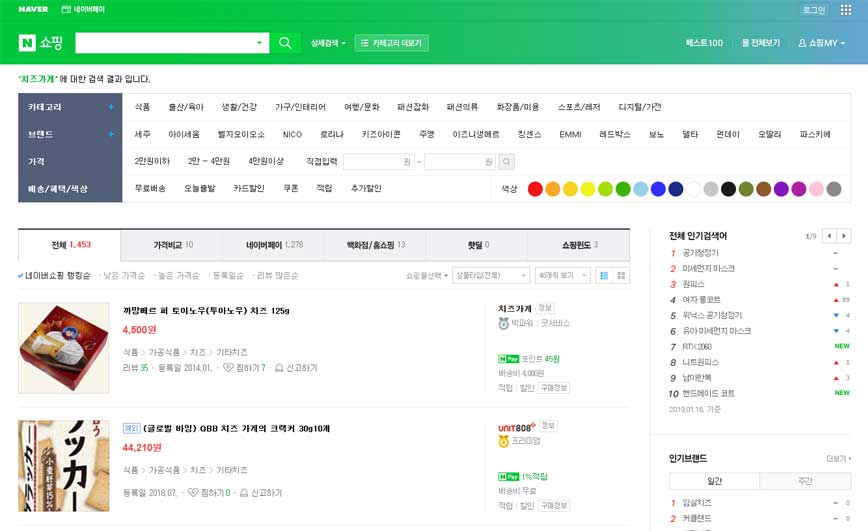Pick the red color swatch
Image resolution: width=868 pixels, height=531 pixels.
point(535,189)
